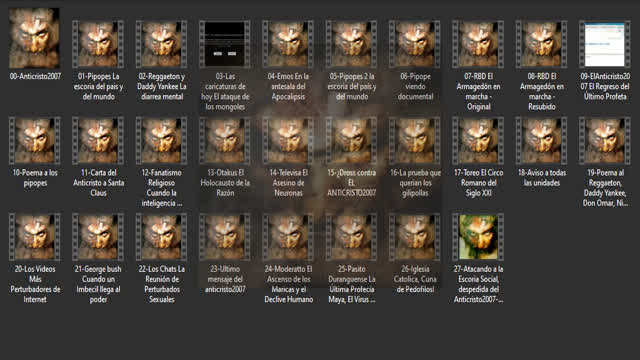Image resolution: width=640 pixels, height=360 pixels.
Task: Click file name text 00-Anticristo2007
Action: [x=35, y=76]
